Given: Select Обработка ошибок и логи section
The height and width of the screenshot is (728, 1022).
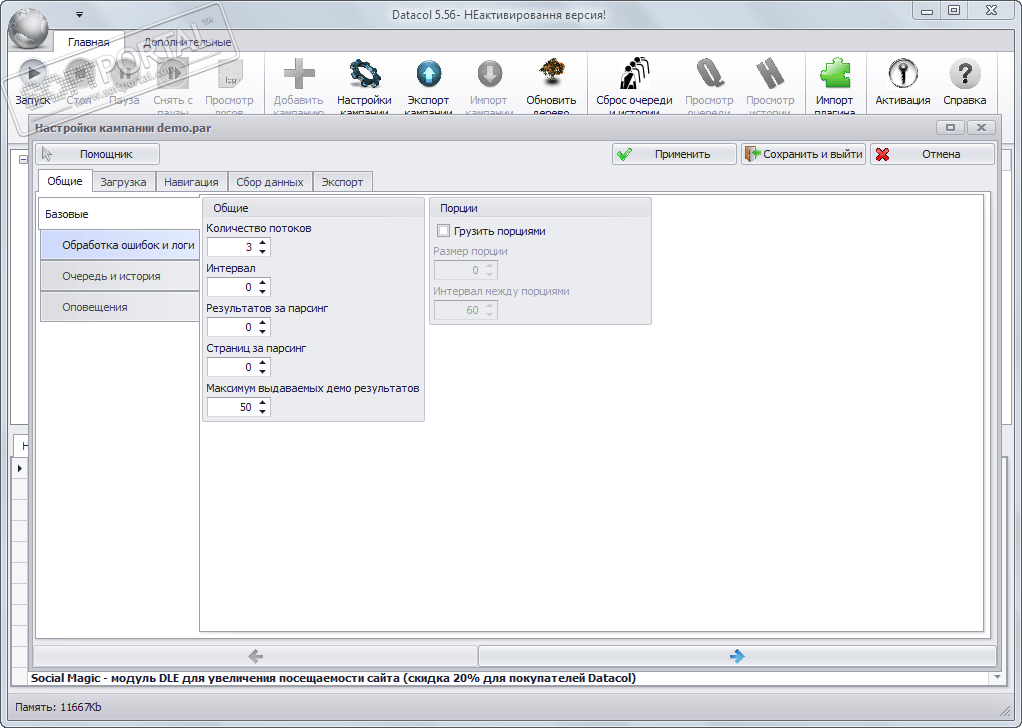Looking at the screenshot, I should point(120,245).
